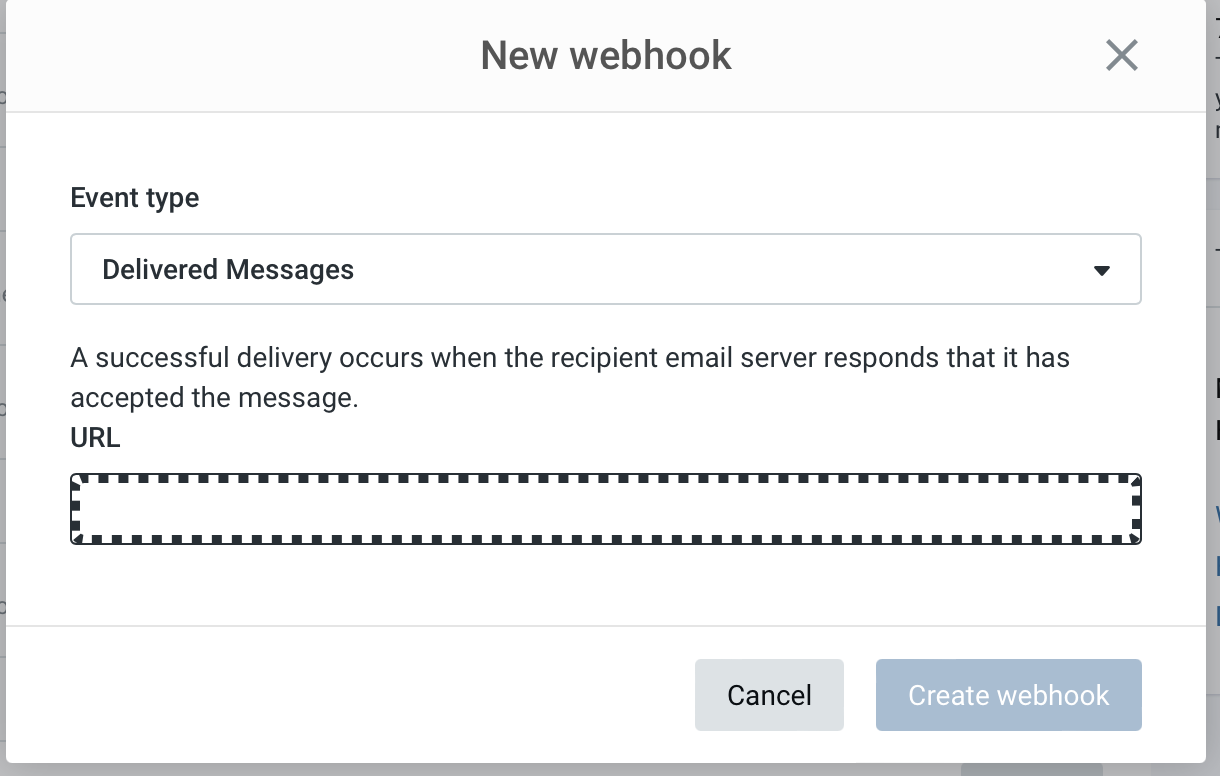Click the empty footer area left of Cancel
The width and height of the screenshot is (1220, 776).
[x=350, y=695]
